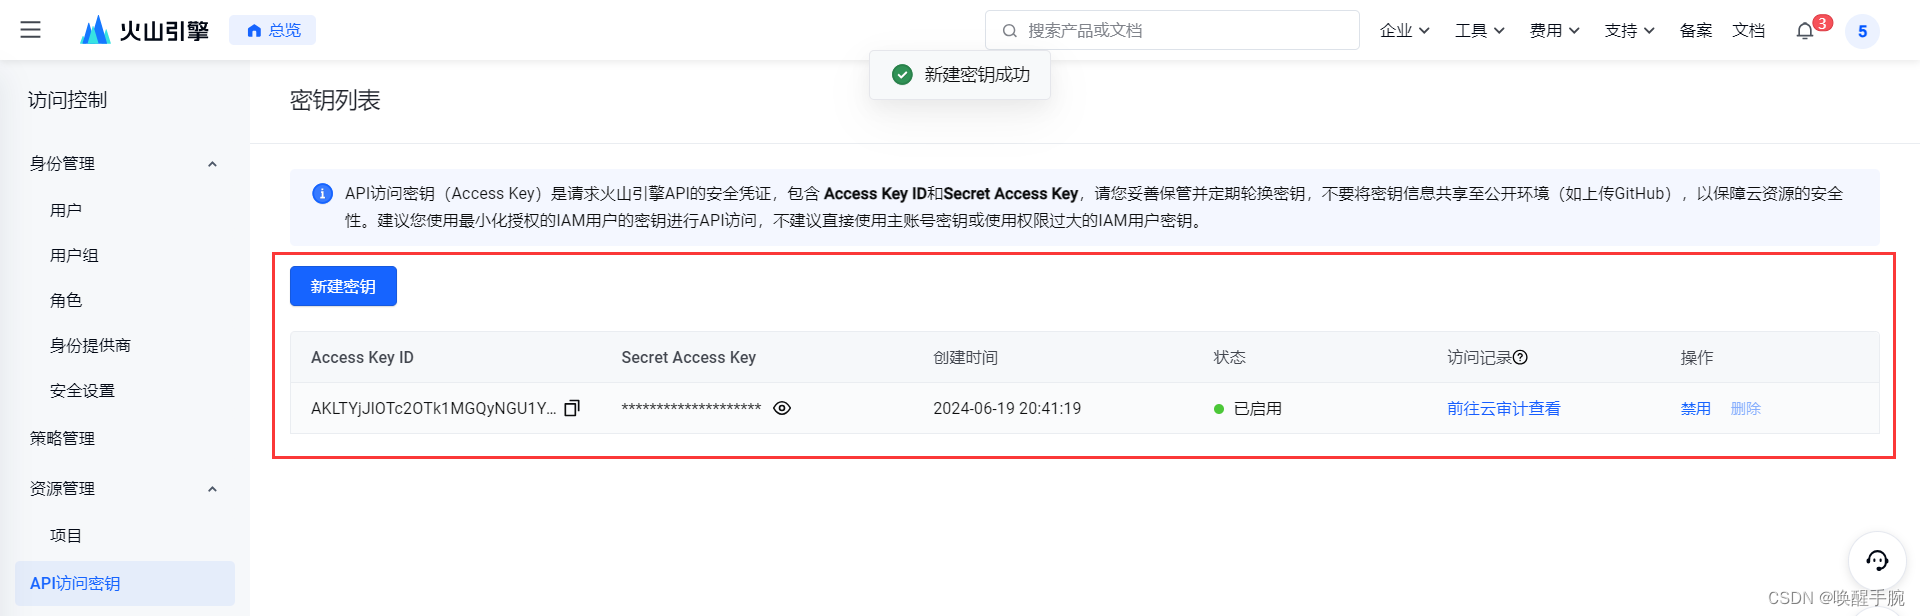Open the user avatar menu
Viewport: 1920px width, 616px height.
pos(1862,31)
